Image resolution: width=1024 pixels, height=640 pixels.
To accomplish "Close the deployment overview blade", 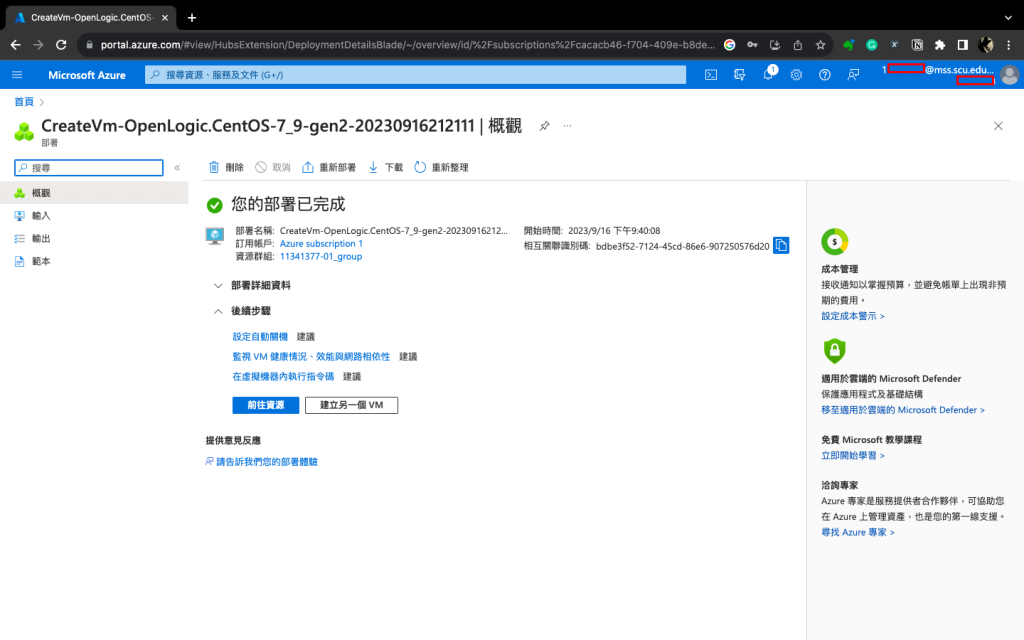I will click(998, 125).
